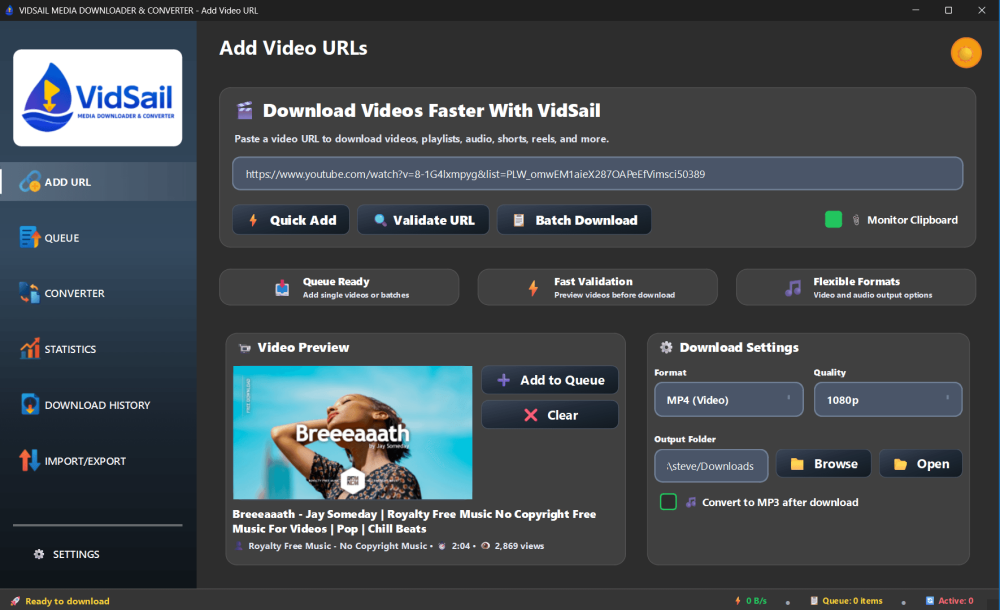Click the magnifier icon on Validate URL

coord(380,220)
